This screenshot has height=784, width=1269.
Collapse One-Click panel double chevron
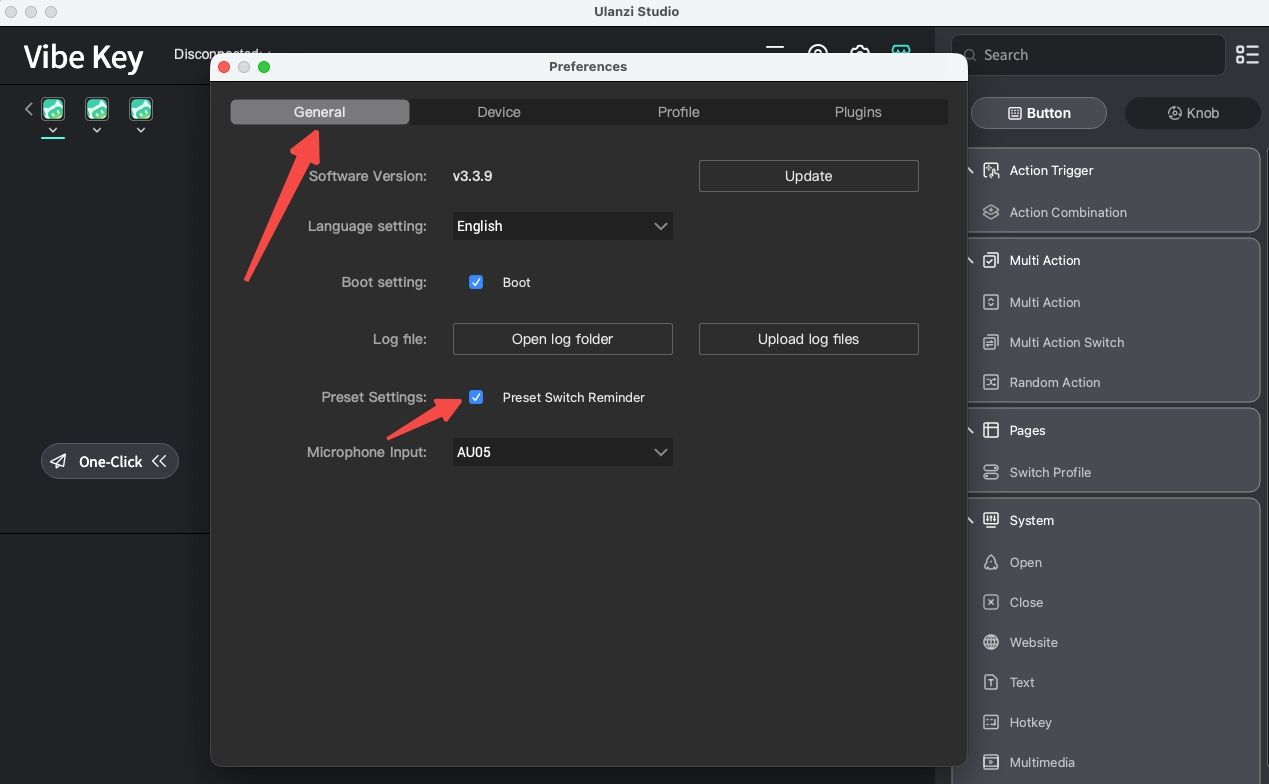click(x=160, y=461)
